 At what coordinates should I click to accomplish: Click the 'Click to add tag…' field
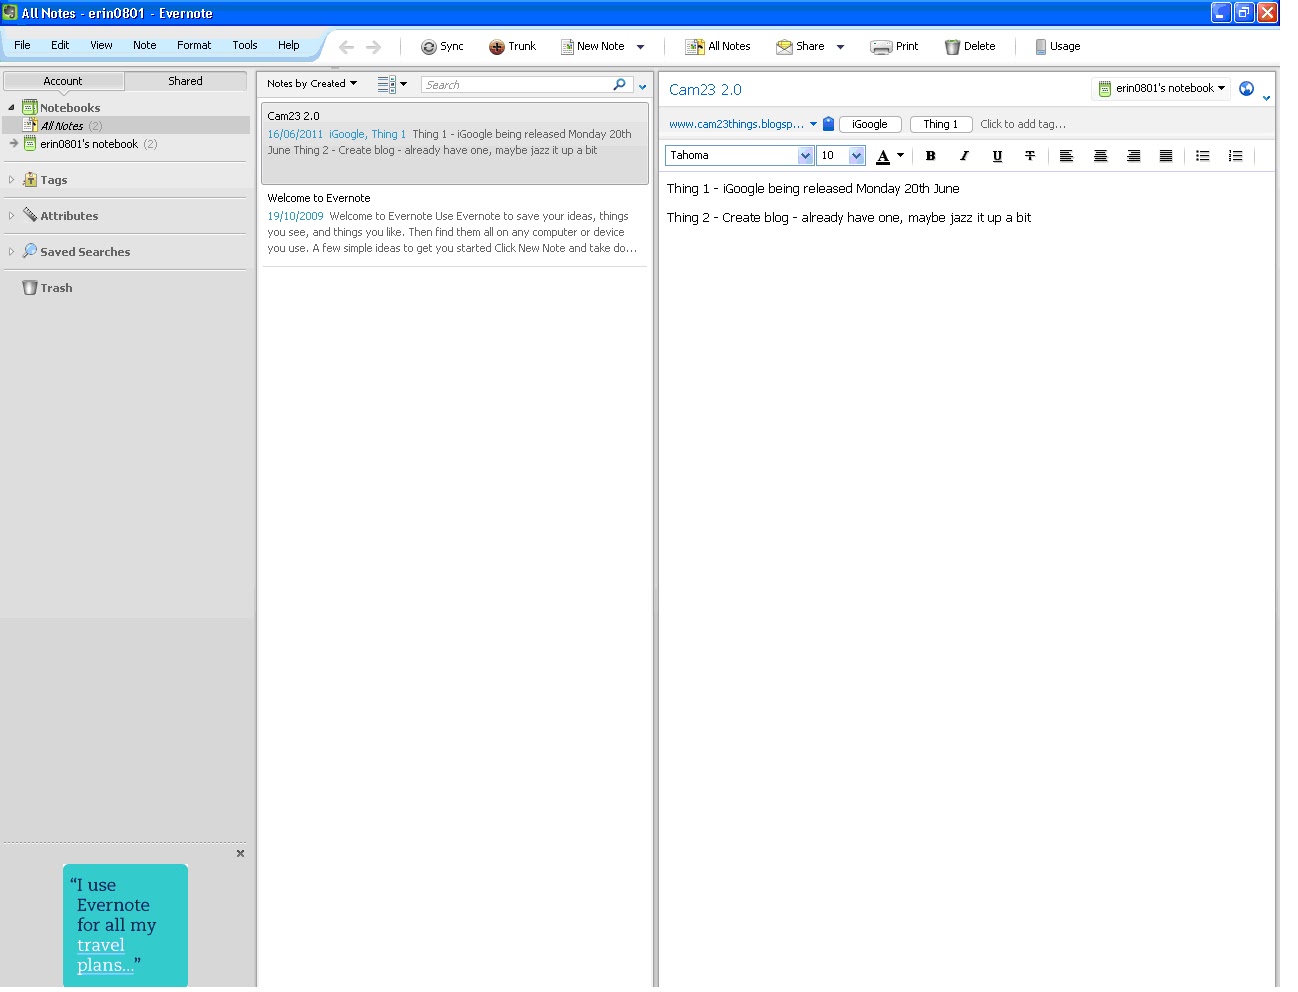coord(1023,124)
